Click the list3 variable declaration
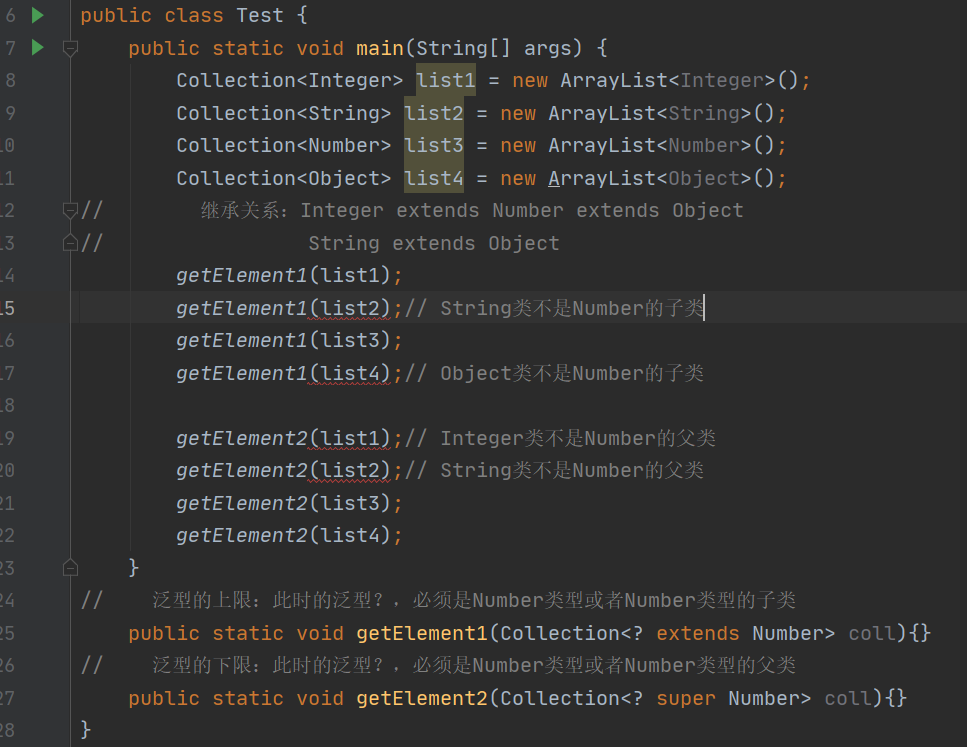The height and width of the screenshot is (747, 967). click(434, 146)
